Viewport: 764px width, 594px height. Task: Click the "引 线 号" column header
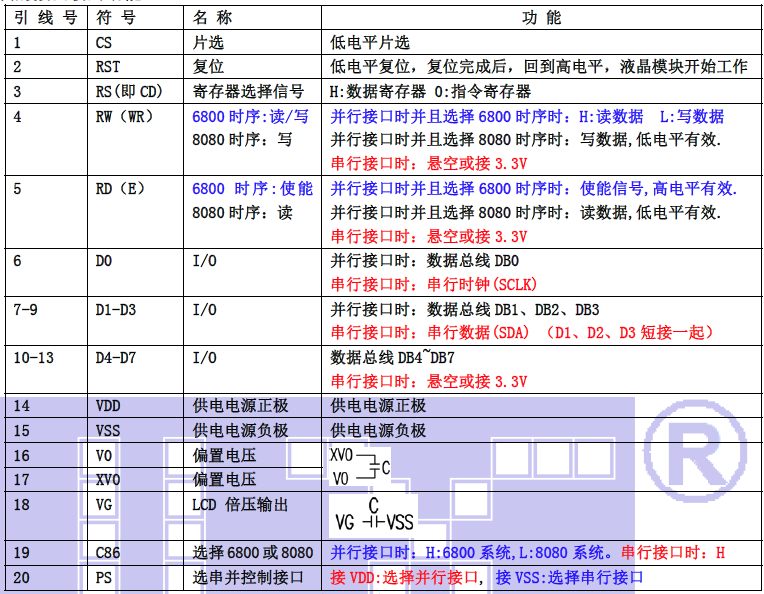[x=45, y=19]
